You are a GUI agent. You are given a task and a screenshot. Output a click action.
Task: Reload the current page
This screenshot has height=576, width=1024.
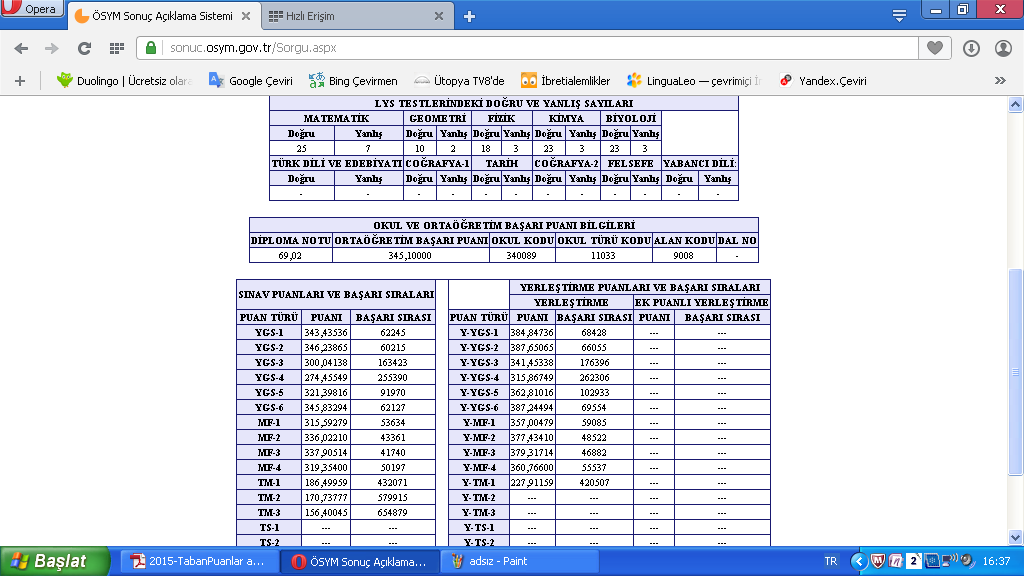pos(84,48)
